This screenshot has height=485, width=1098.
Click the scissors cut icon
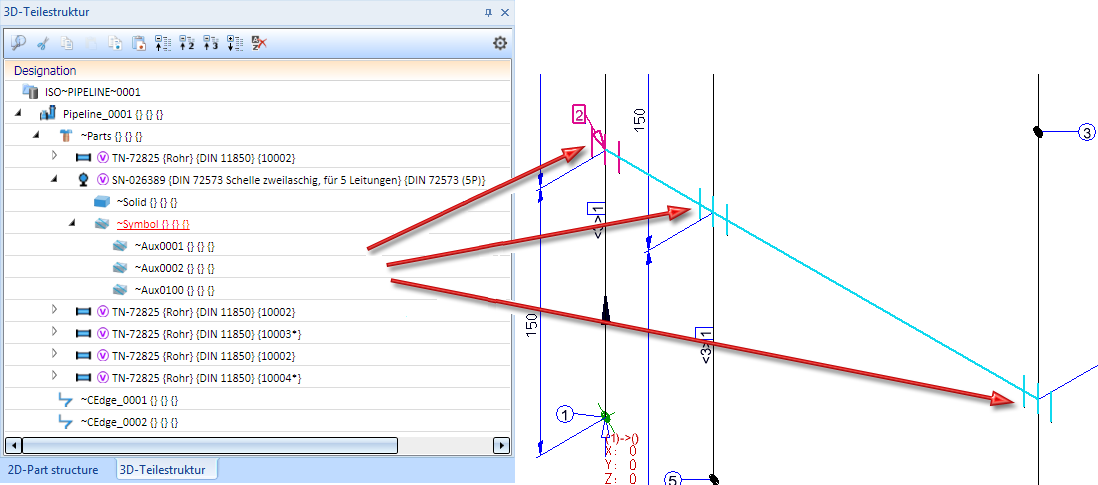click(x=43, y=43)
